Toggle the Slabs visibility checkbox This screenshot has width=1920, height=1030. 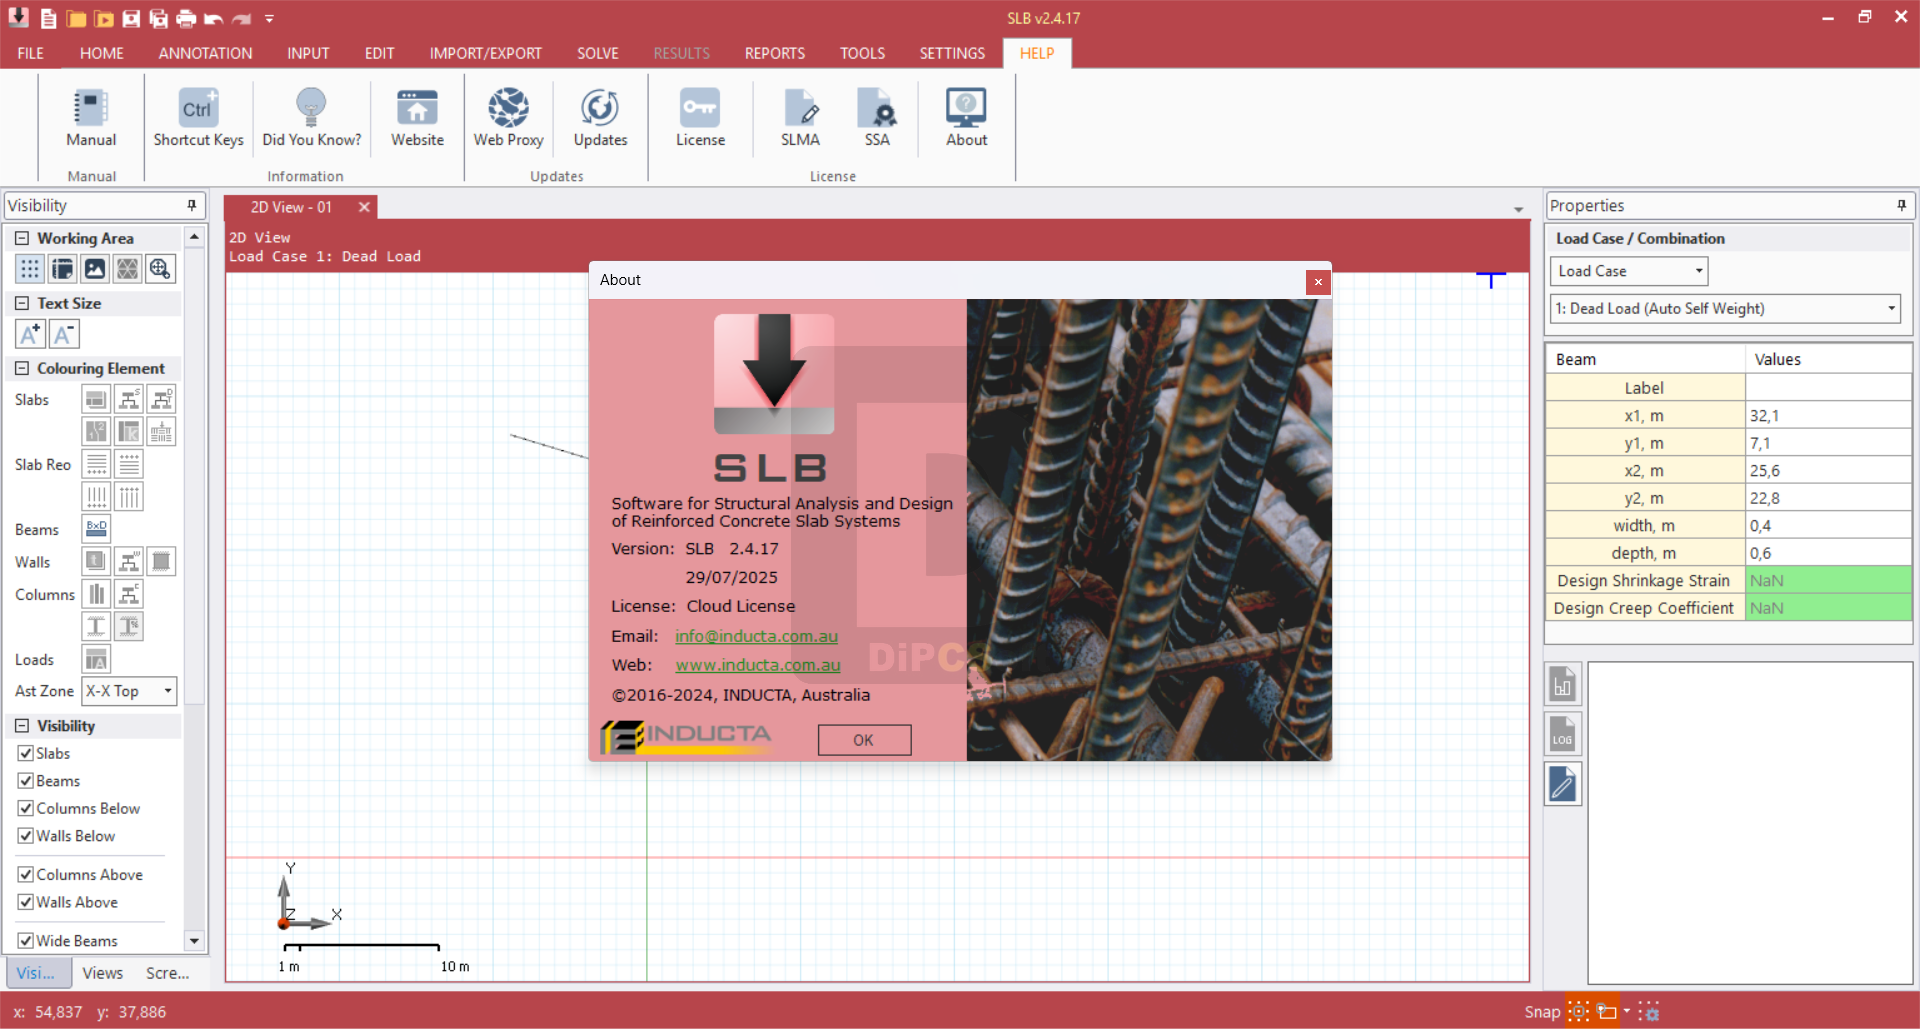coord(26,753)
